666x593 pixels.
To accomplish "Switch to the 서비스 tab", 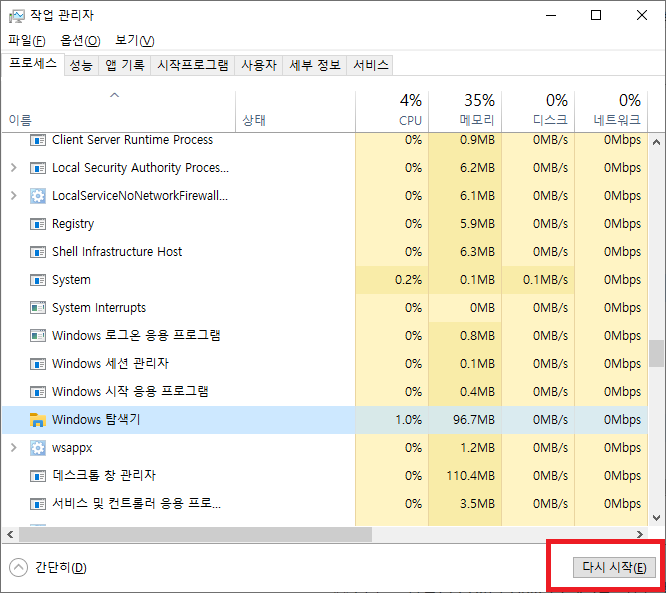I will 371,65.
